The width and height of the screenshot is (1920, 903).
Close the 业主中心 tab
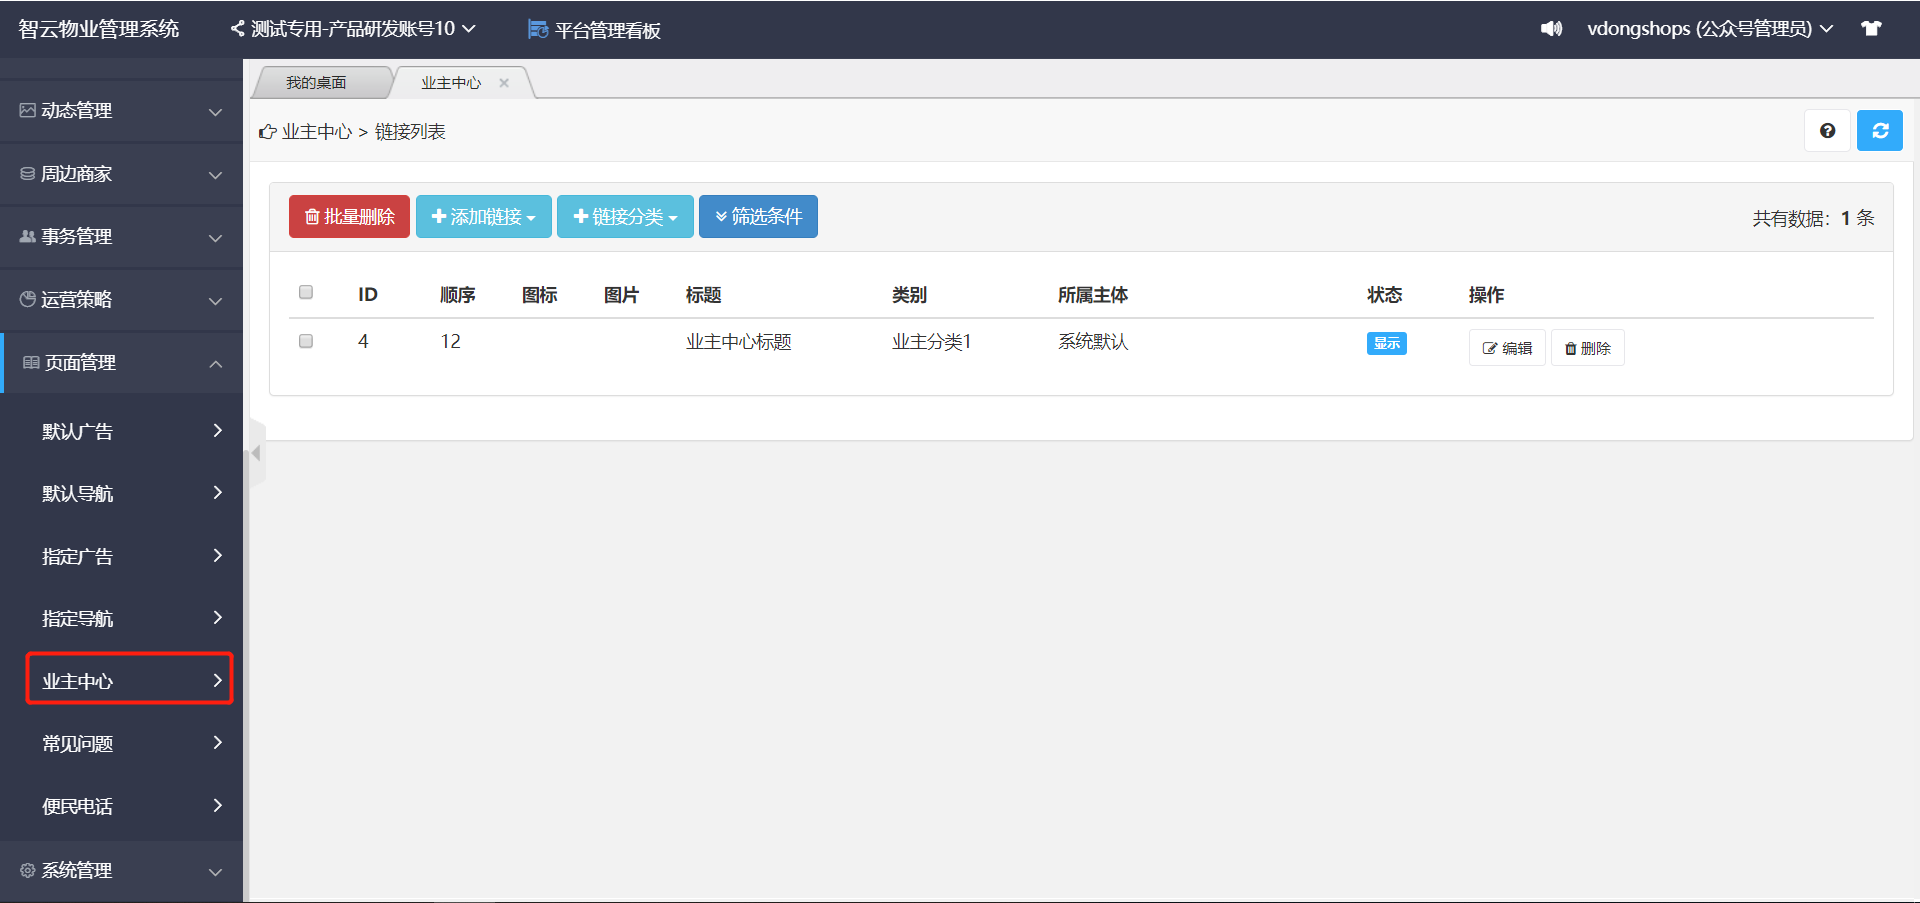click(x=504, y=83)
